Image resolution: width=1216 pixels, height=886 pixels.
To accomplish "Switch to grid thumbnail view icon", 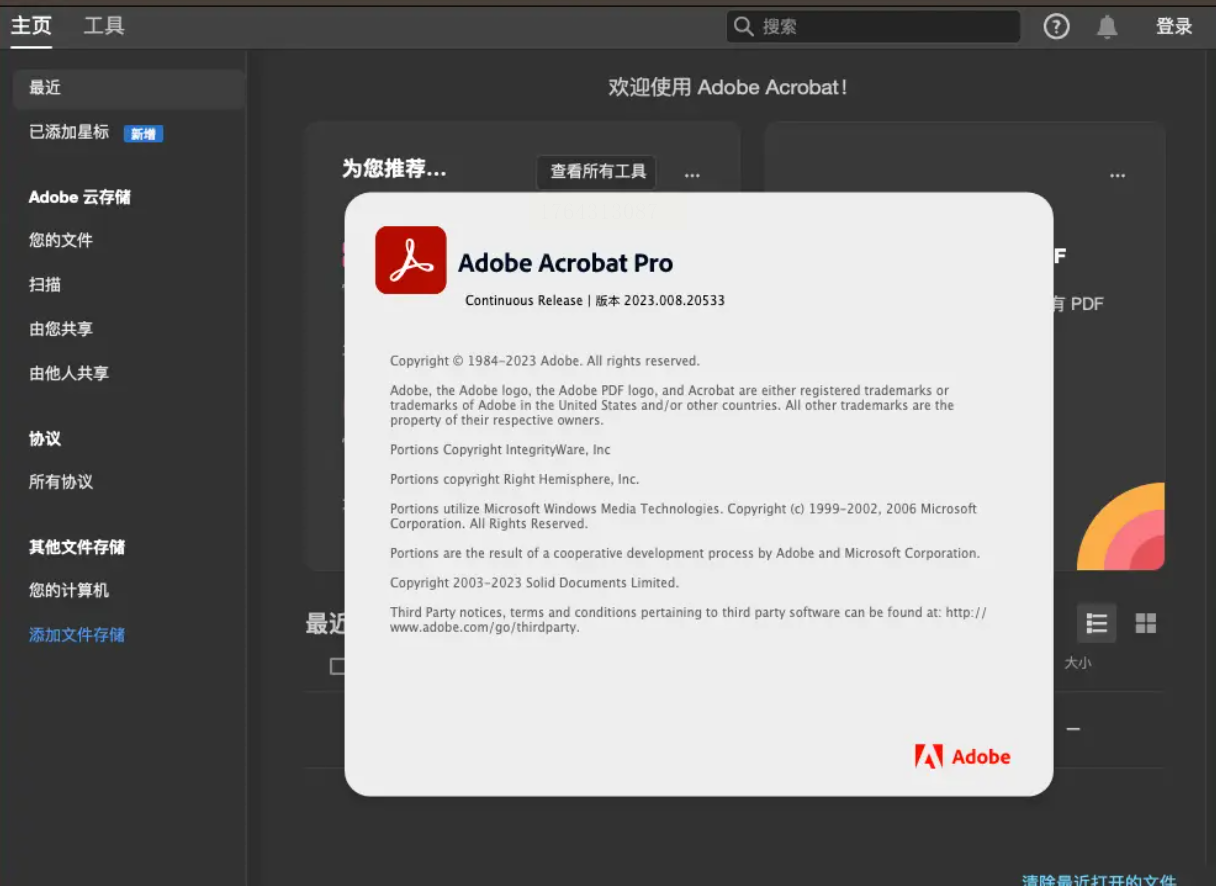I will pyautogui.click(x=1146, y=624).
